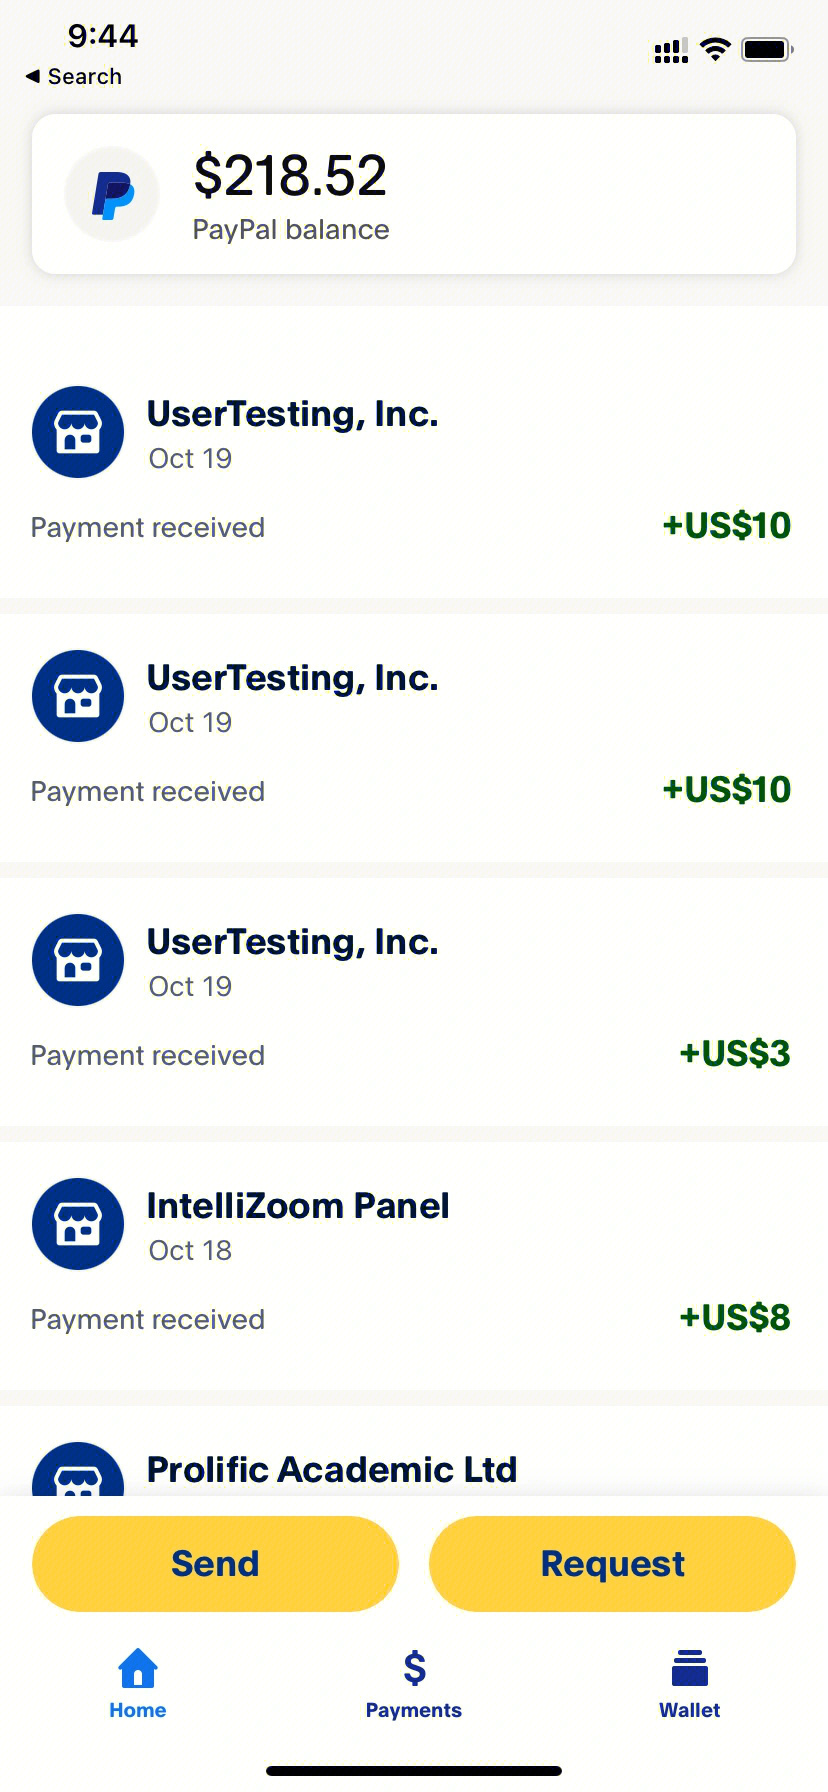The width and height of the screenshot is (828, 1792).
Task: Tap the Send button
Action: point(215,1563)
